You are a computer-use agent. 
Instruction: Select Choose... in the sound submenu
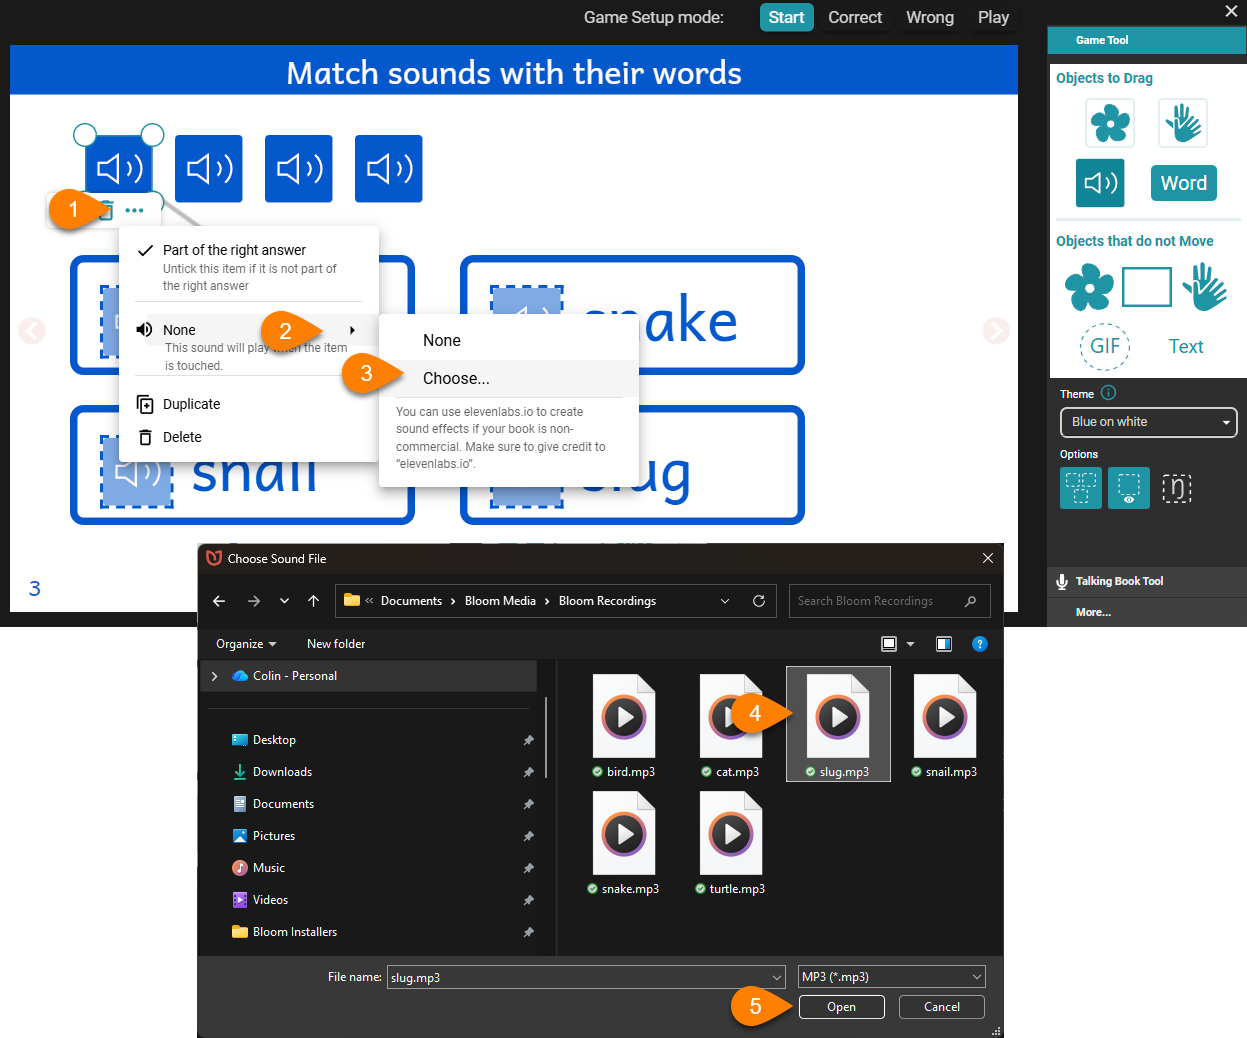[456, 378]
